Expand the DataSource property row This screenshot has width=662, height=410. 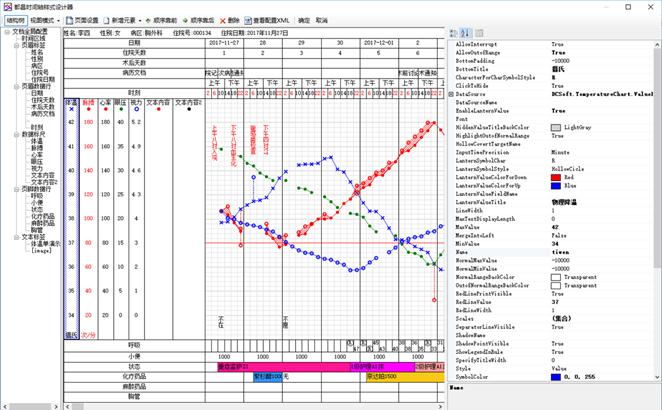tap(450, 93)
